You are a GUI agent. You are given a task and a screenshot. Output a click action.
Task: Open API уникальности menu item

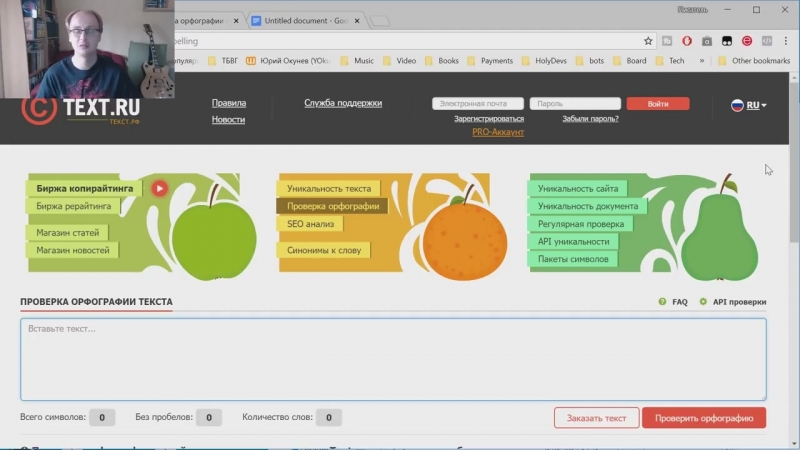573,241
